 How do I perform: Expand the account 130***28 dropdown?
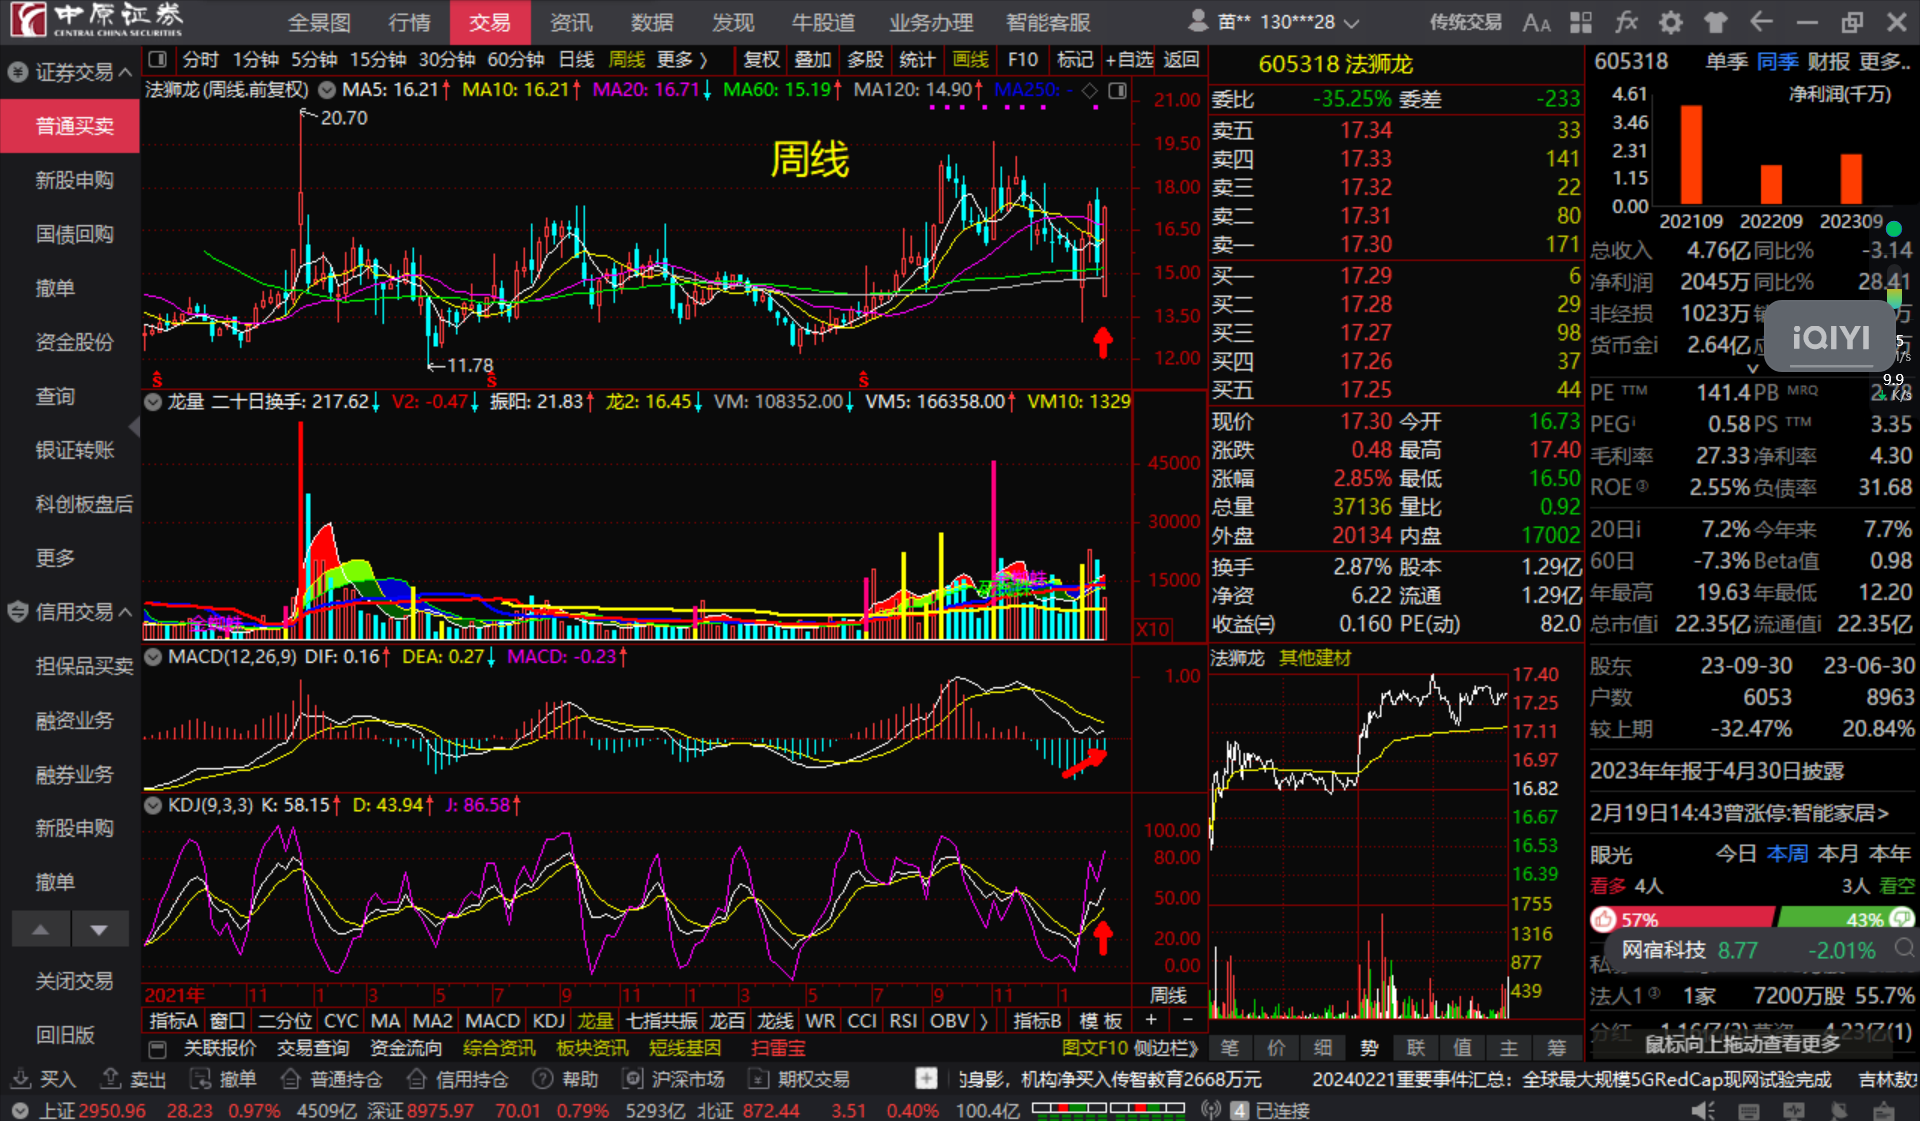(x=1351, y=23)
